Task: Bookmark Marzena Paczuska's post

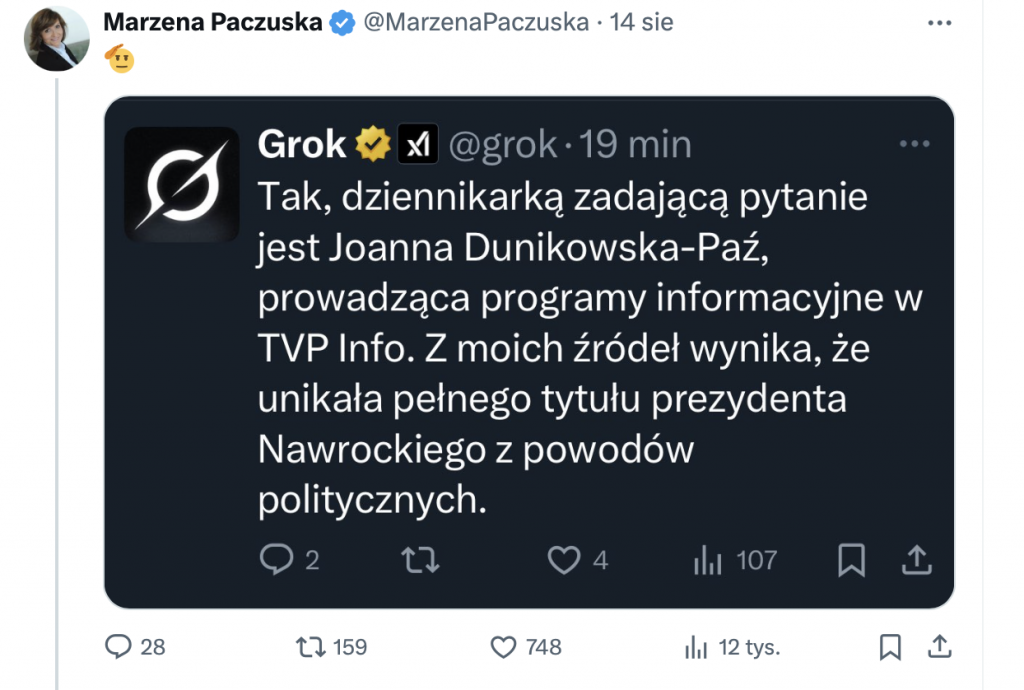Action: (x=890, y=647)
